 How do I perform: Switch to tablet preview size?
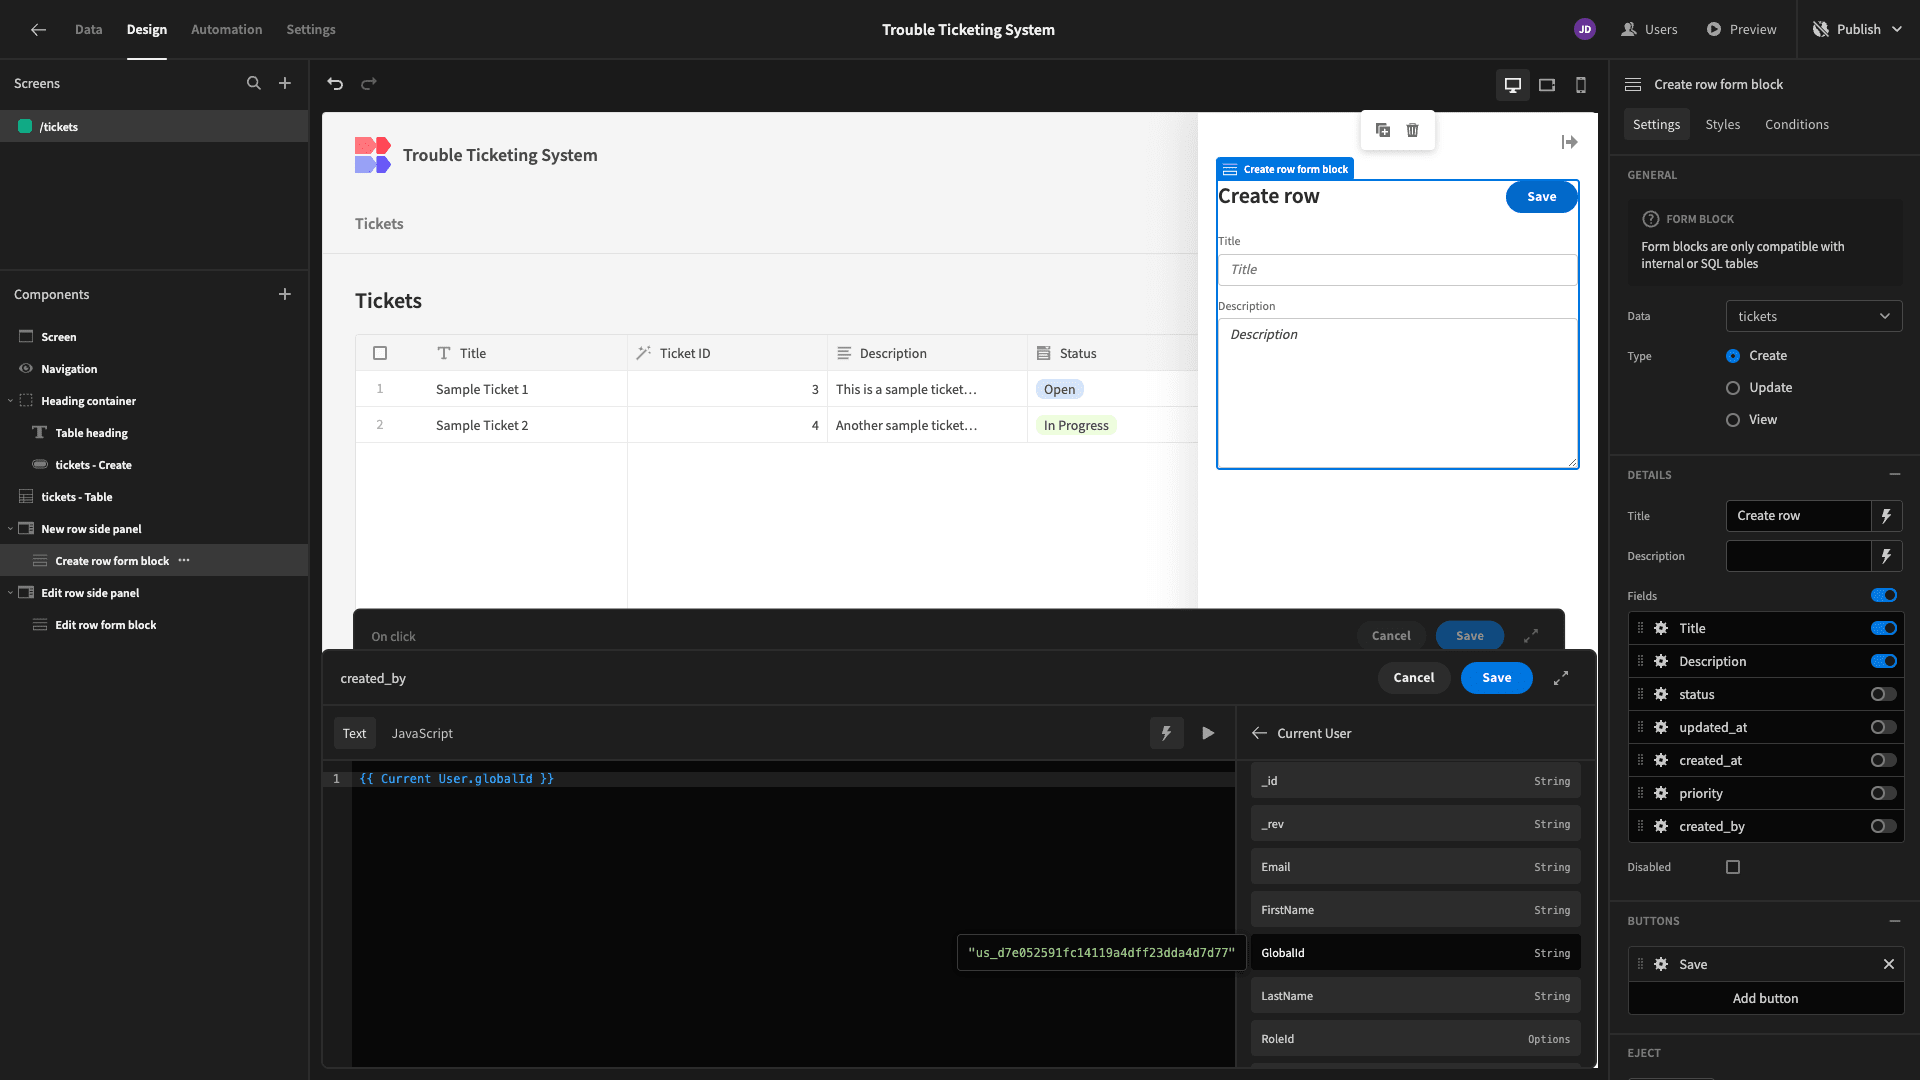[1547, 85]
